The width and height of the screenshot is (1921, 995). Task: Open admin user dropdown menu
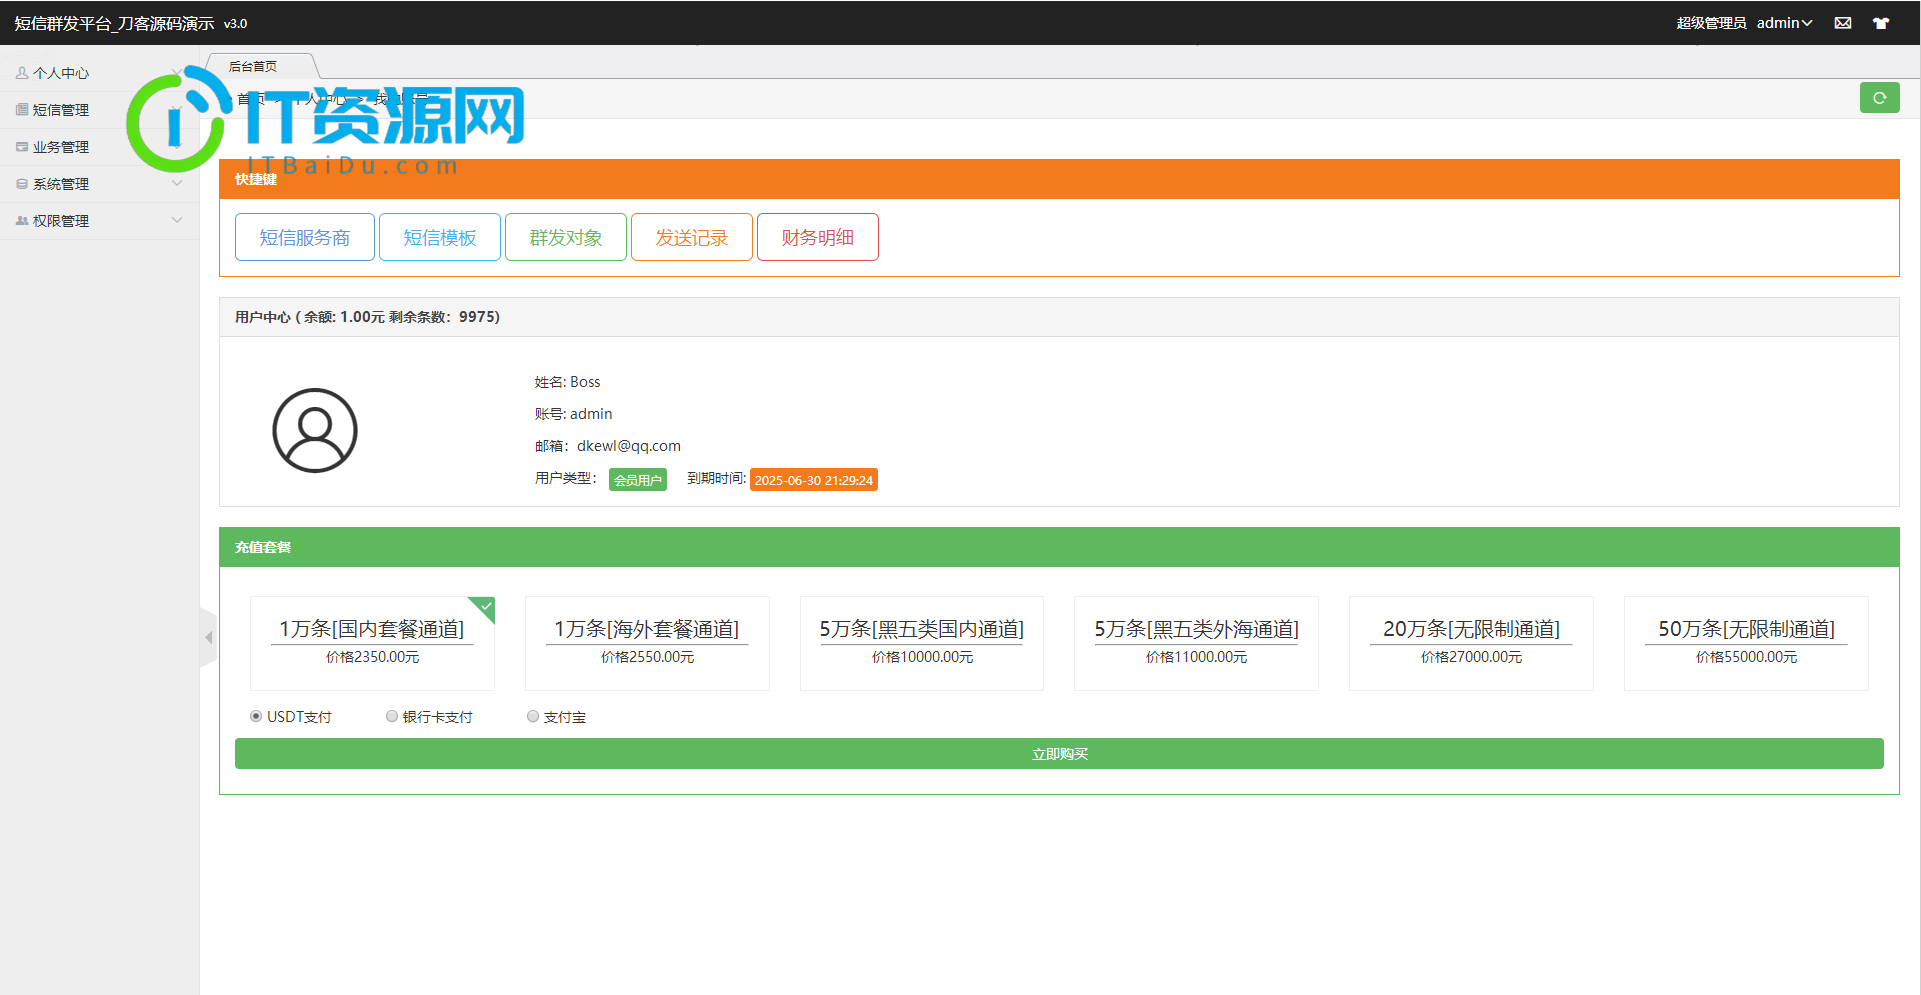(x=1784, y=23)
